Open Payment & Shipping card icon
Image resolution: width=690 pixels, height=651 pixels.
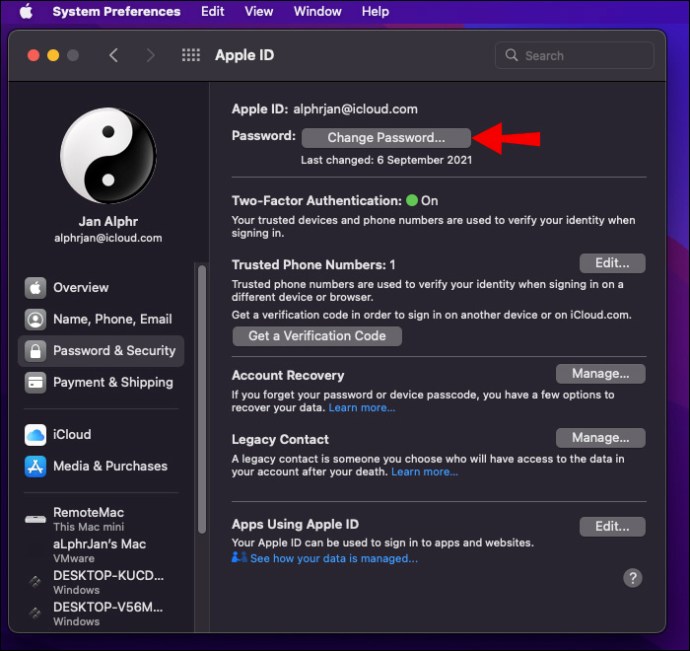(36, 382)
